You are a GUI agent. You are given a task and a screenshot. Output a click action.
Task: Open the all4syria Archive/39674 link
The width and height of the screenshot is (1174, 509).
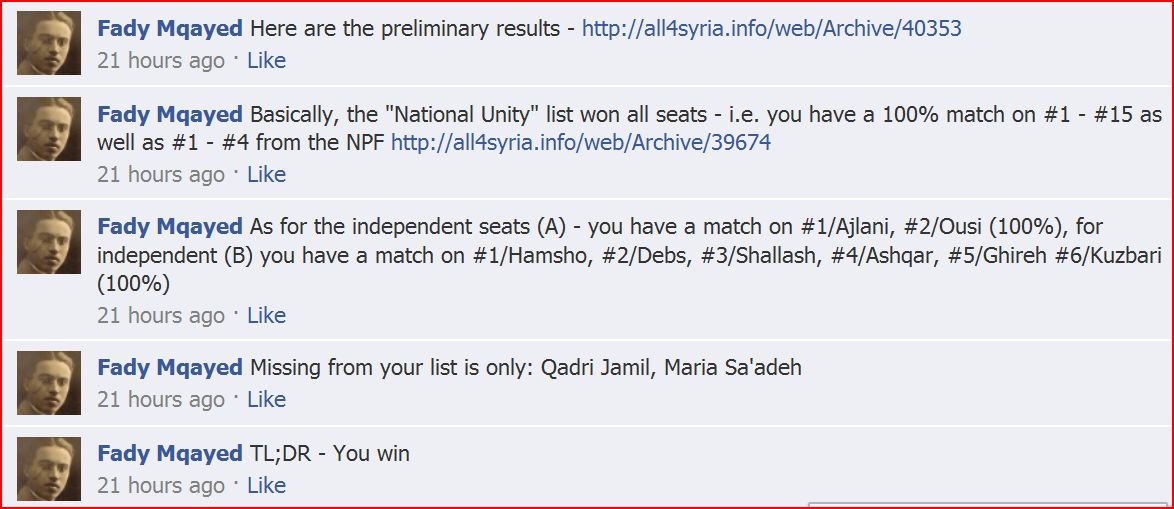click(x=580, y=143)
